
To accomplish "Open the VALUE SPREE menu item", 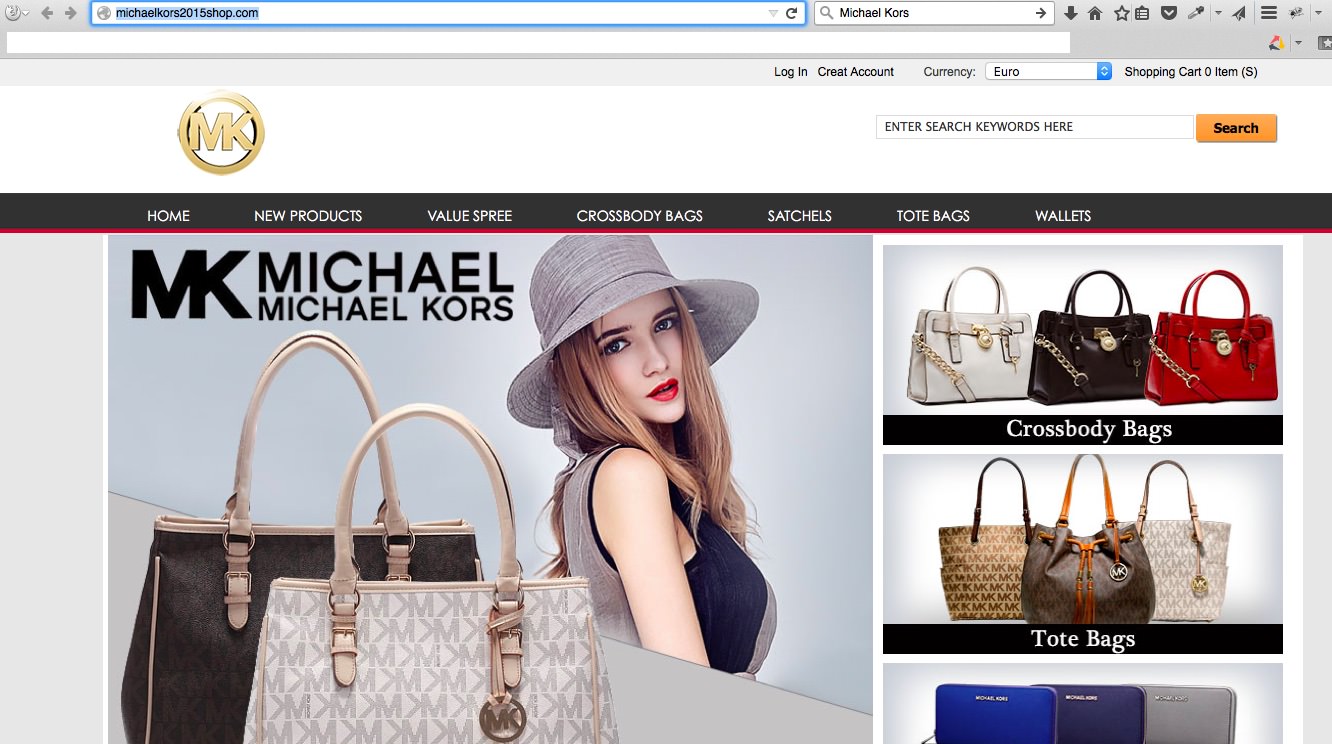I will point(469,215).
